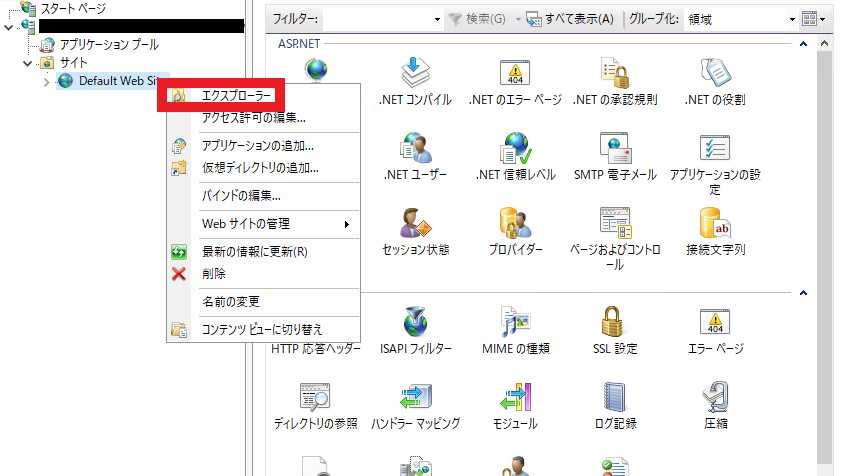Open the HTTP 応答ヘッダー feature
The height and width of the screenshot is (476, 844).
coord(315,349)
